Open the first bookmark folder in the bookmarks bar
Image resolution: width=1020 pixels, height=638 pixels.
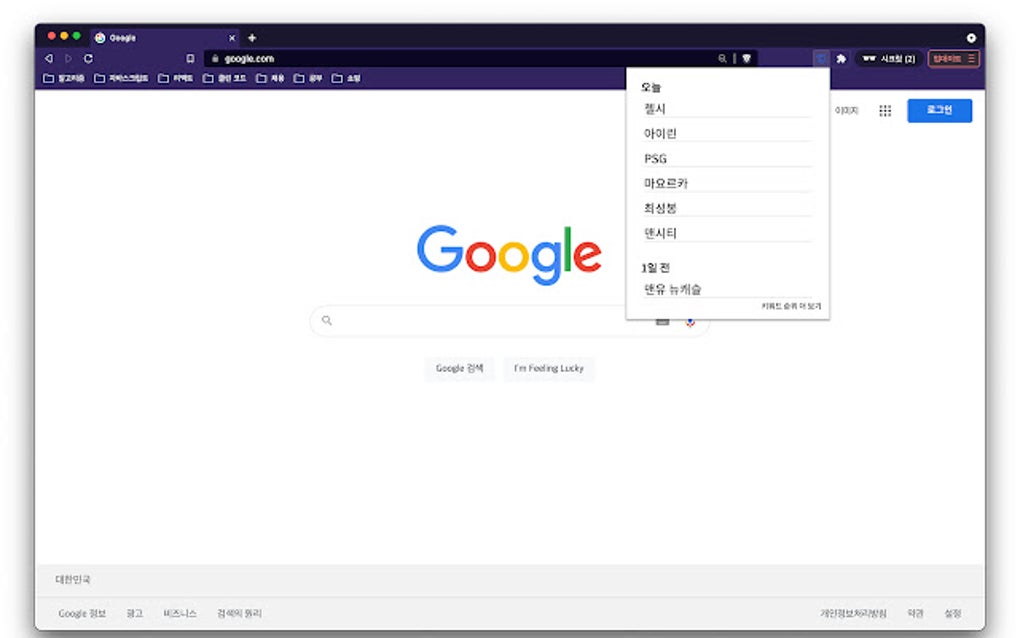64,78
